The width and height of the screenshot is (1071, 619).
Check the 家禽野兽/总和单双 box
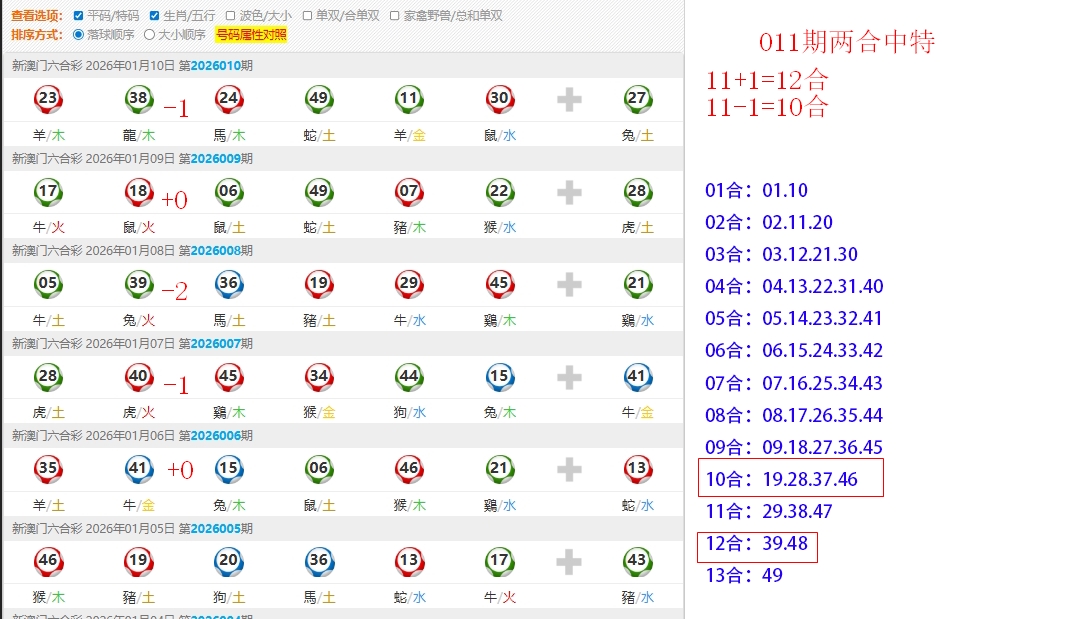click(395, 16)
